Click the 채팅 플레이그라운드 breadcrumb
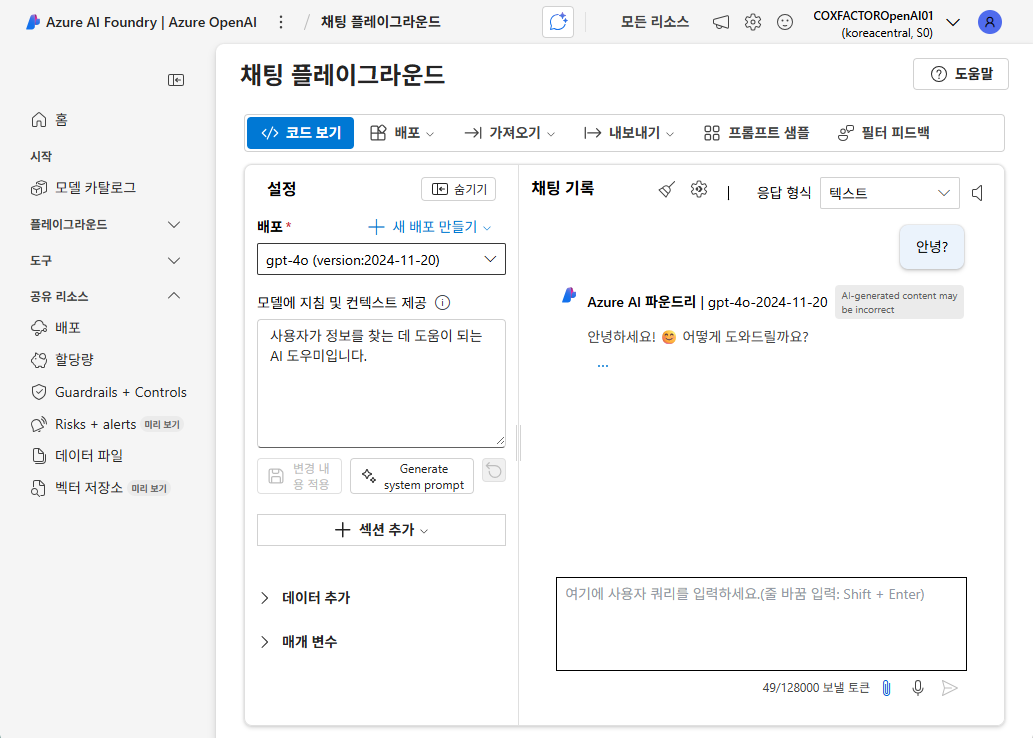 pos(381,22)
